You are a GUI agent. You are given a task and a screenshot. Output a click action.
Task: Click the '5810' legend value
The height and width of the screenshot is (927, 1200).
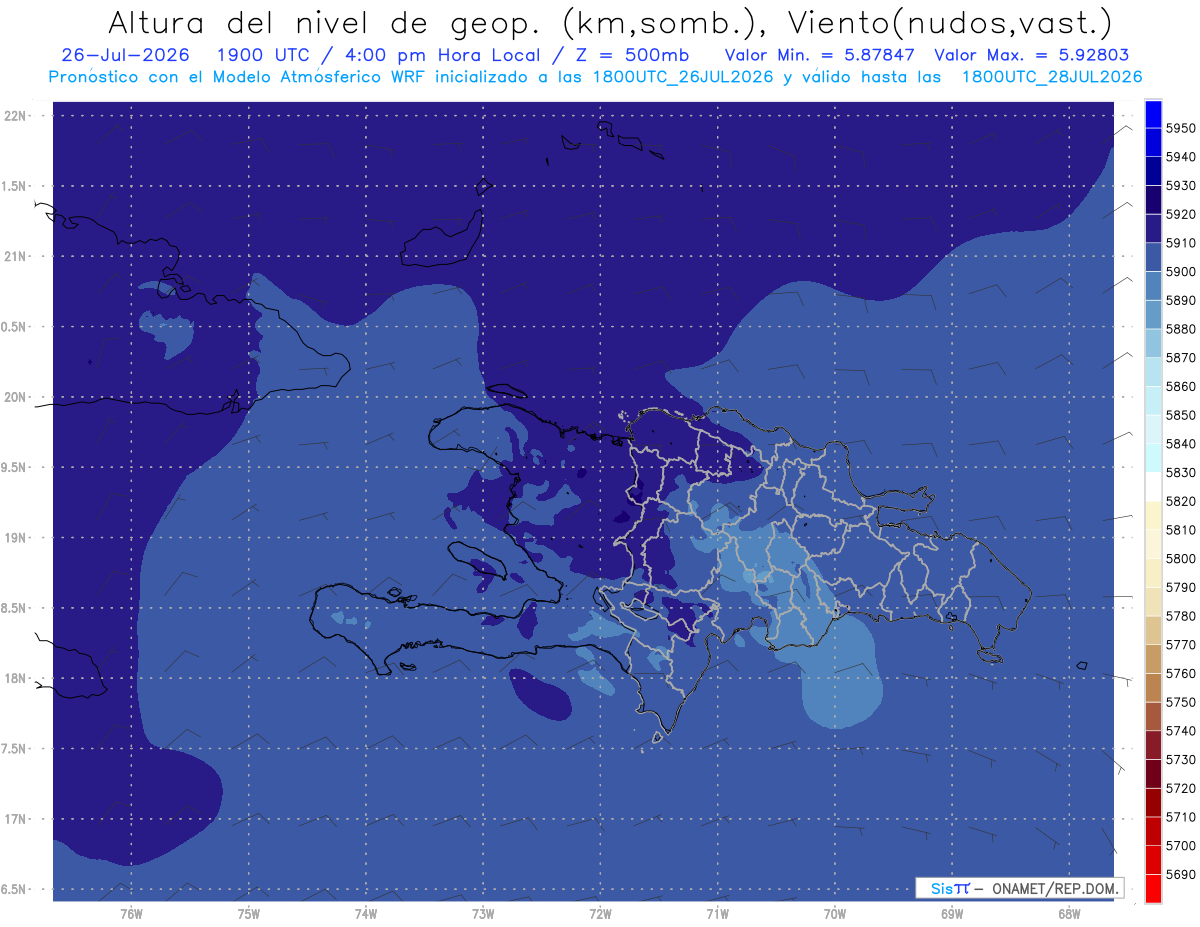click(x=1180, y=530)
